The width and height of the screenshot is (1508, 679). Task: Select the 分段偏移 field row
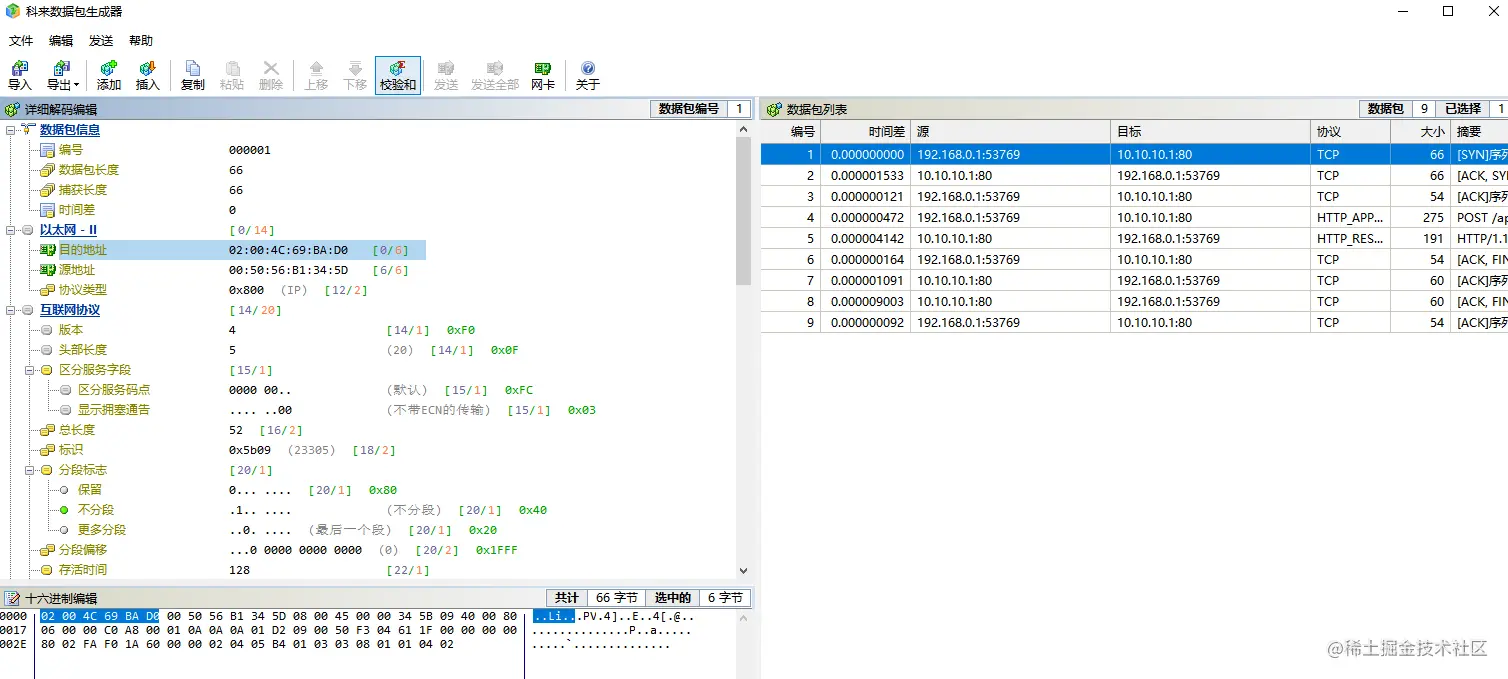click(278, 550)
